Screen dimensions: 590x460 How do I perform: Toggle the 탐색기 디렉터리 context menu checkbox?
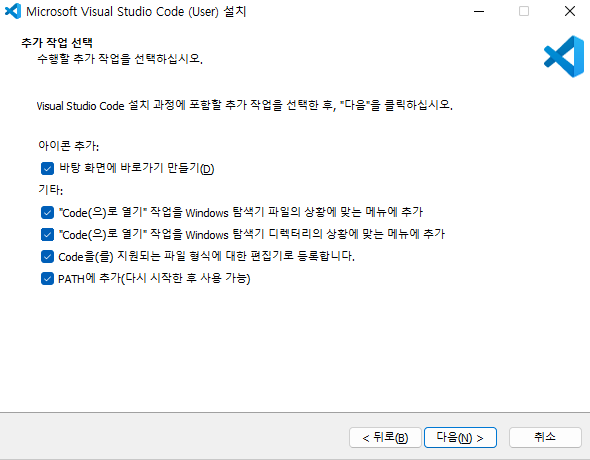point(47,235)
